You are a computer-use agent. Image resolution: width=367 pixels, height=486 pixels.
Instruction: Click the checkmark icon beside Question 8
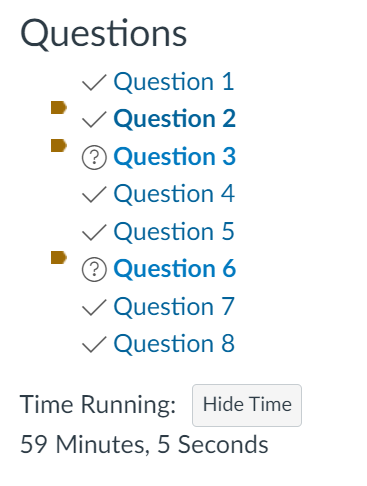pos(94,344)
